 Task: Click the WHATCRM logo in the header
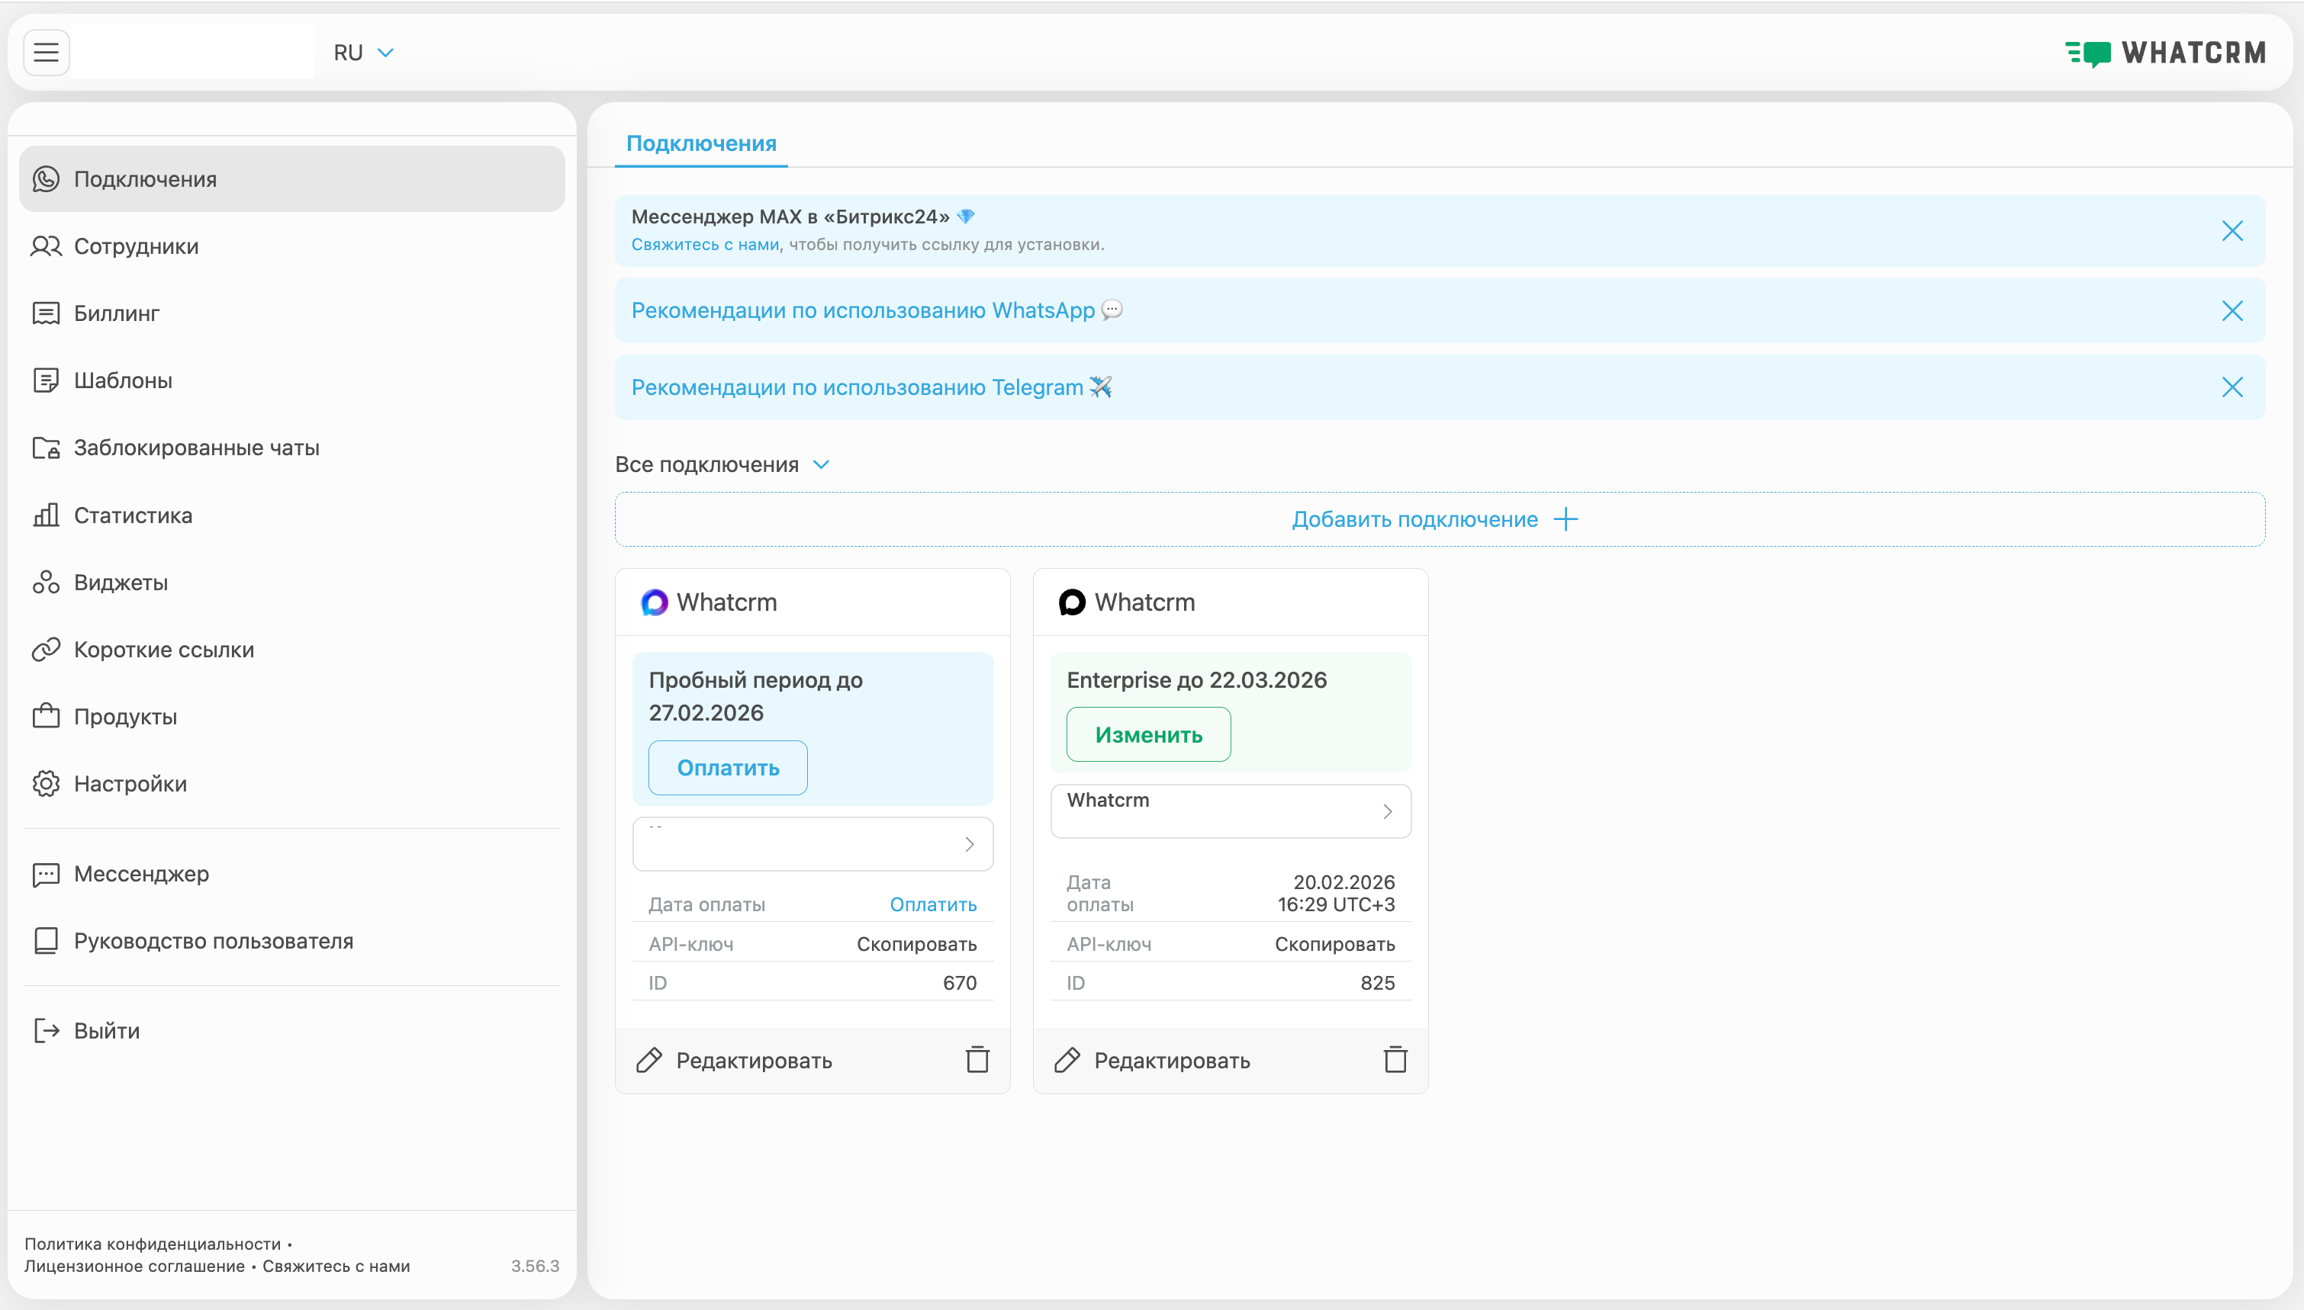pyautogui.click(x=2166, y=52)
